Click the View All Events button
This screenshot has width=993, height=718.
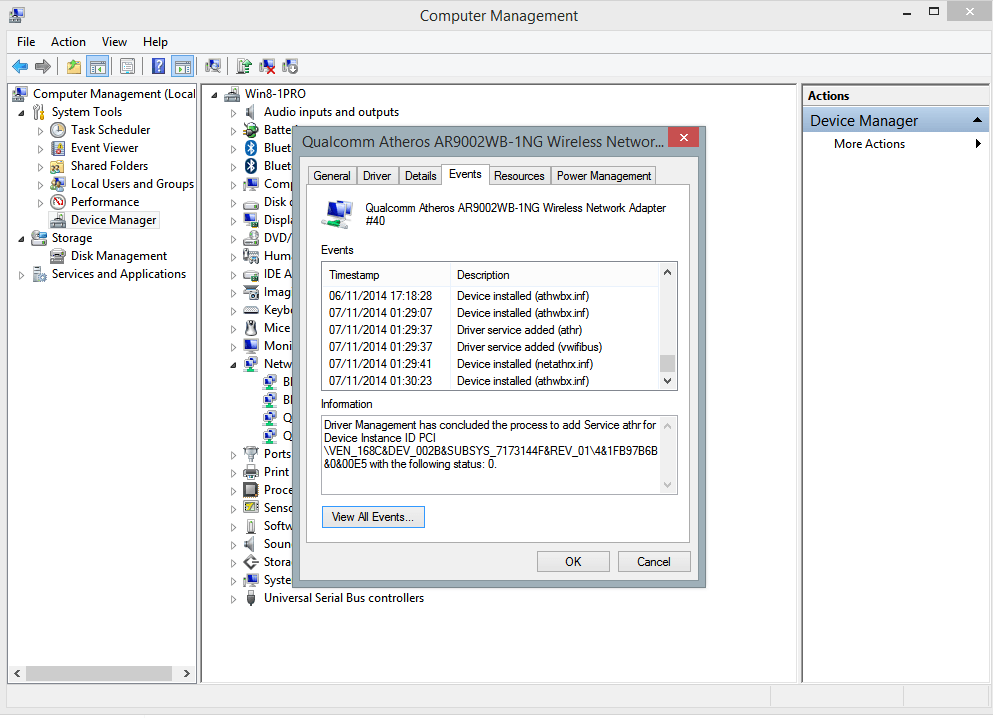(x=373, y=517)
